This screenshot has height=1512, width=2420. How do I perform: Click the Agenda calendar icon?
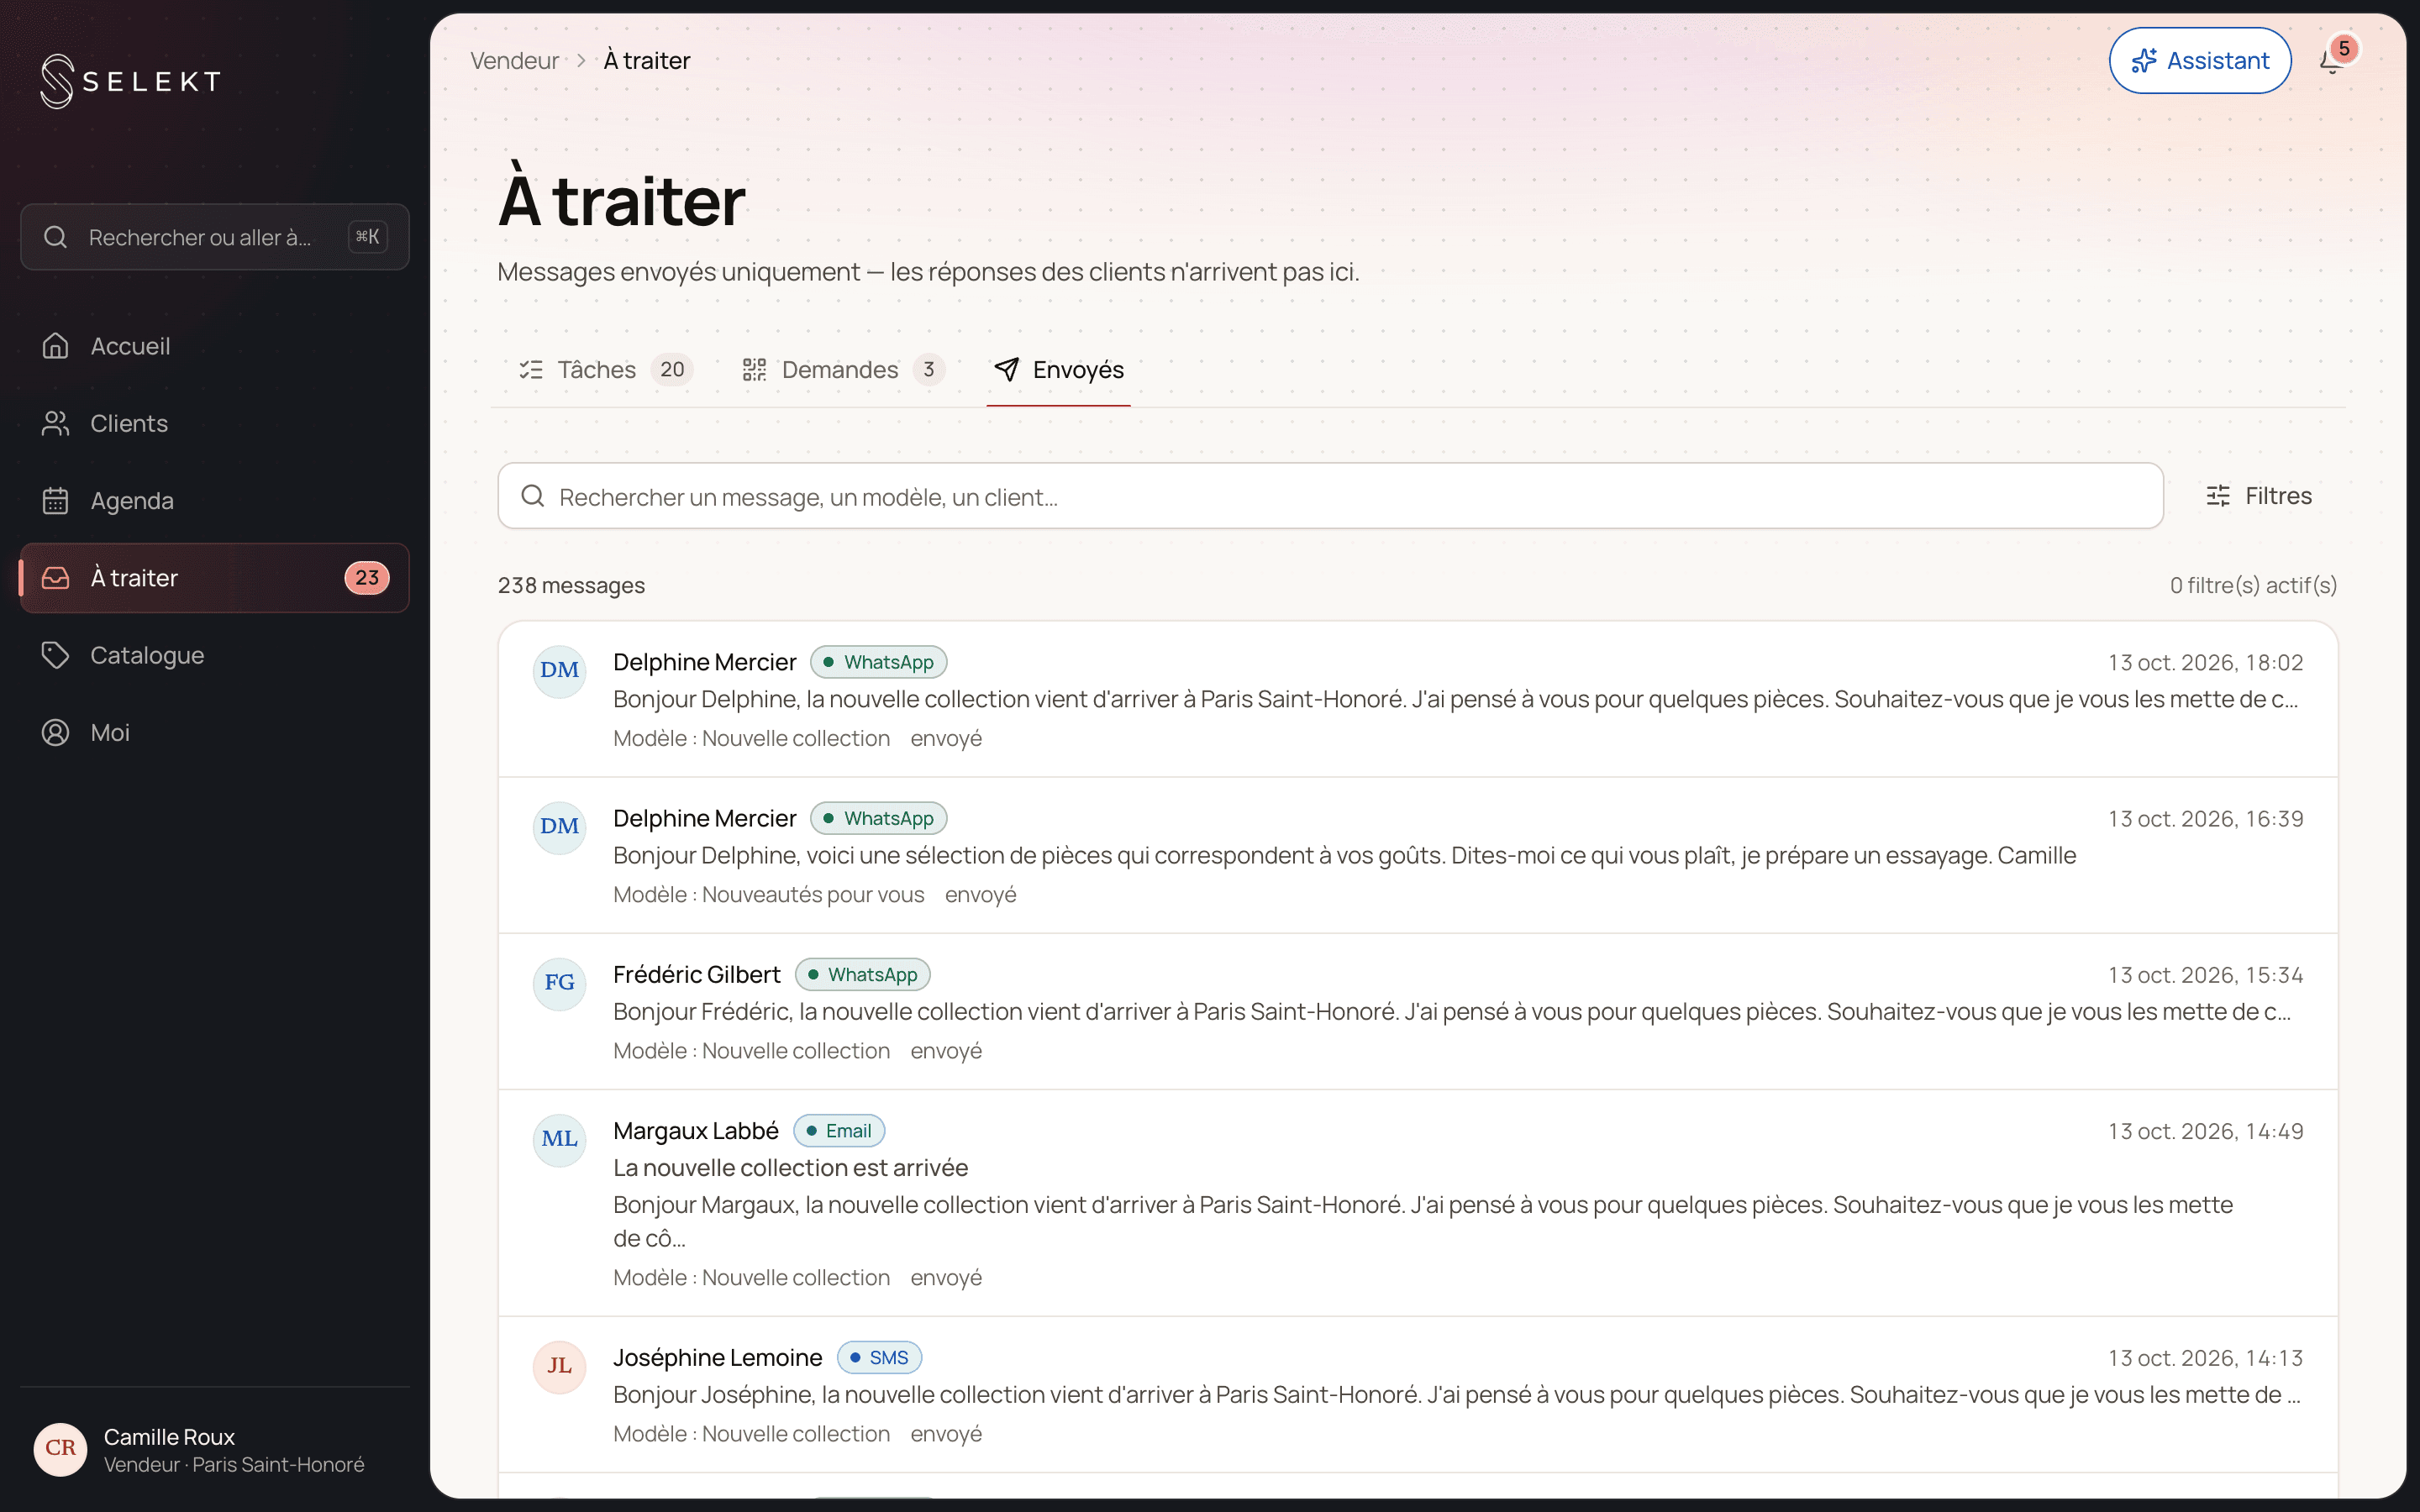(56, 500)
